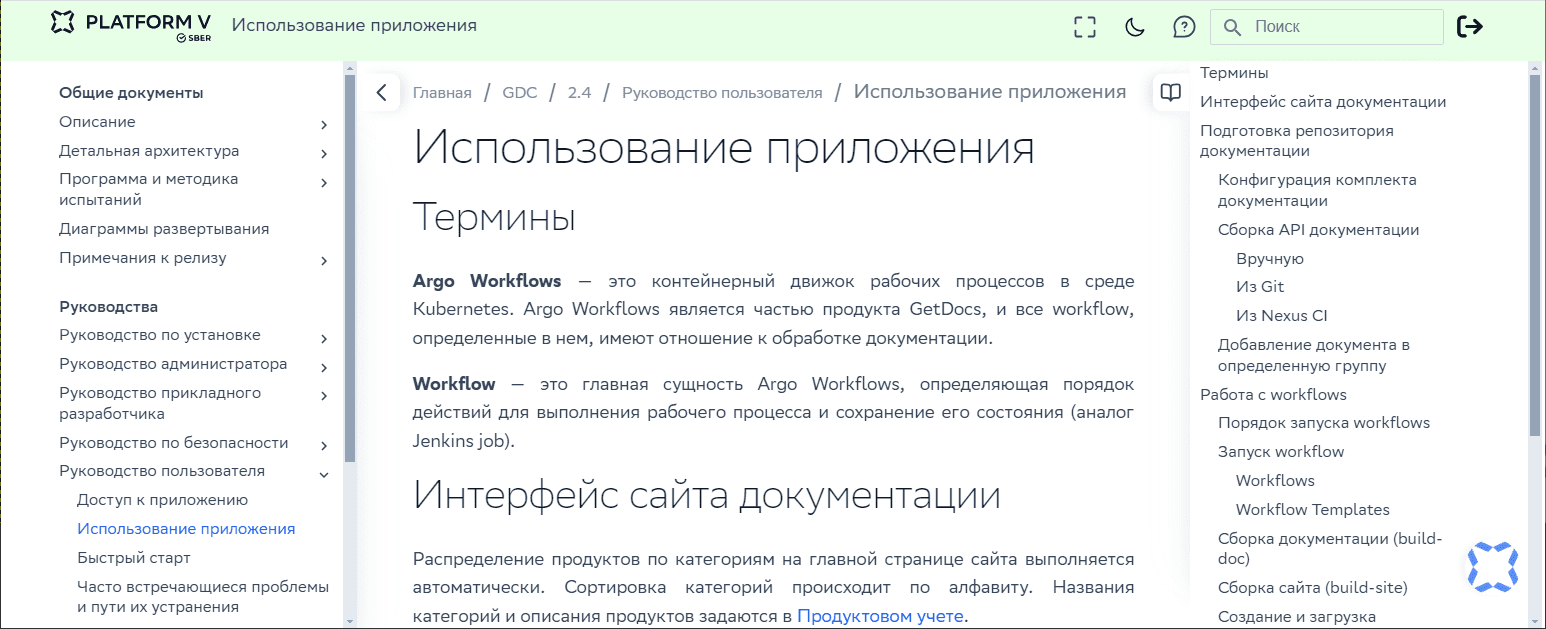Click the book icon beside the breadcrumbs

coord(1169,91)
